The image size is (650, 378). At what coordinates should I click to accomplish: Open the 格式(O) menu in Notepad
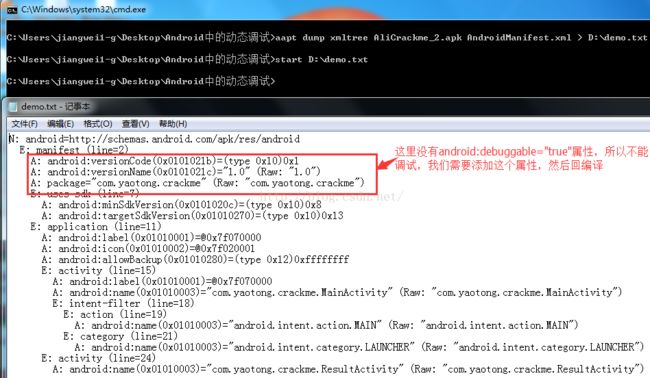coord(98,124)
